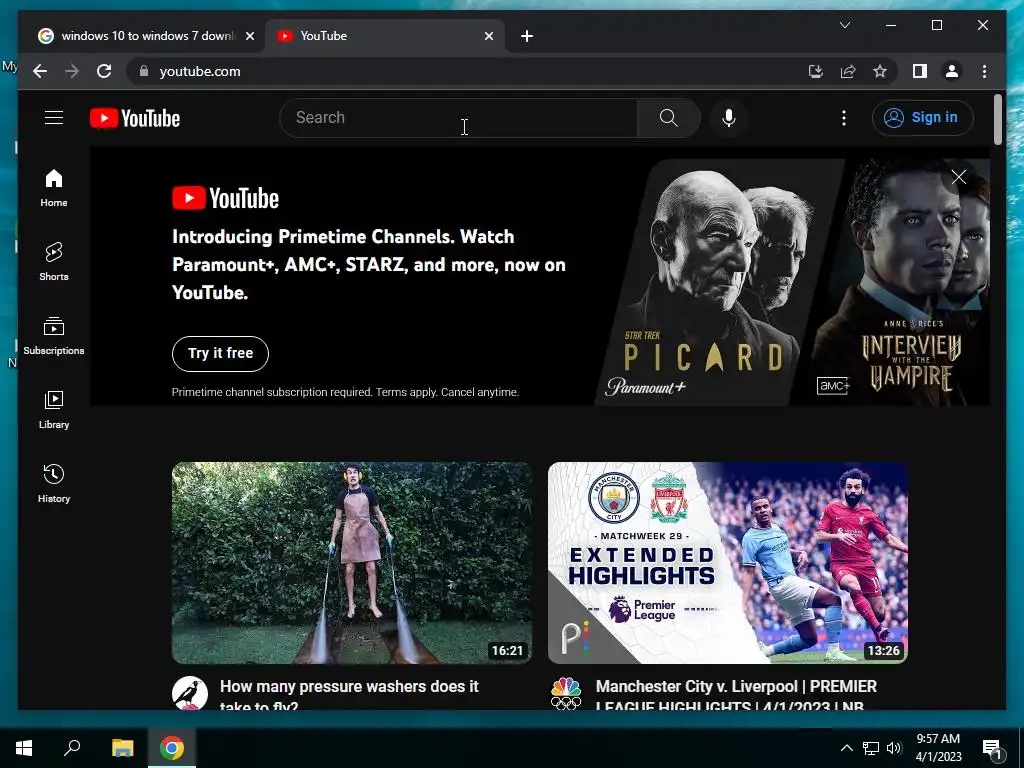Open Manchester City v. Liverpool highlights thumbnail

point(728,563)
